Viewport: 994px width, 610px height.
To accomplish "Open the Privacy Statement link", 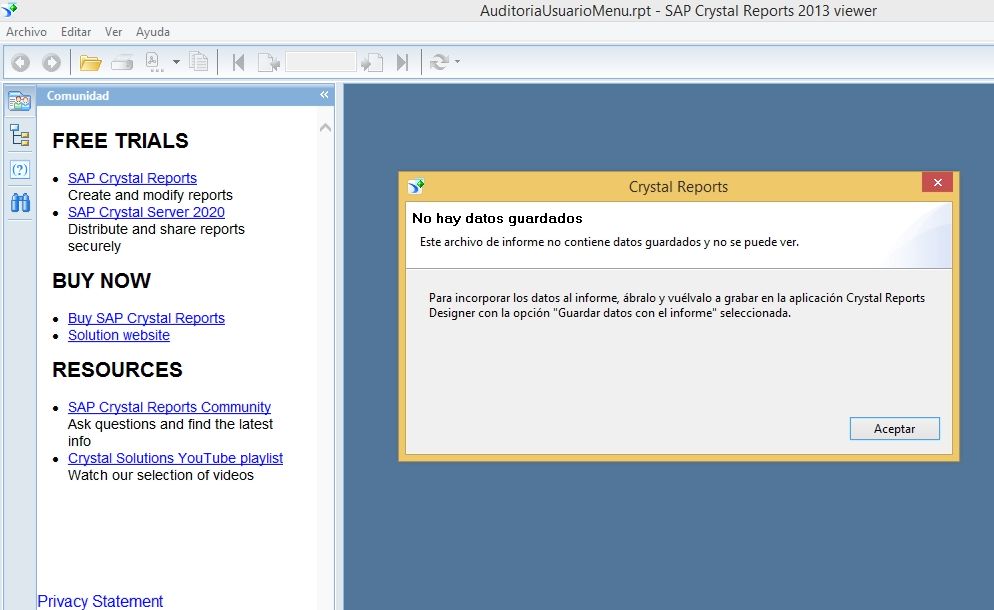I will coord(100,601).
